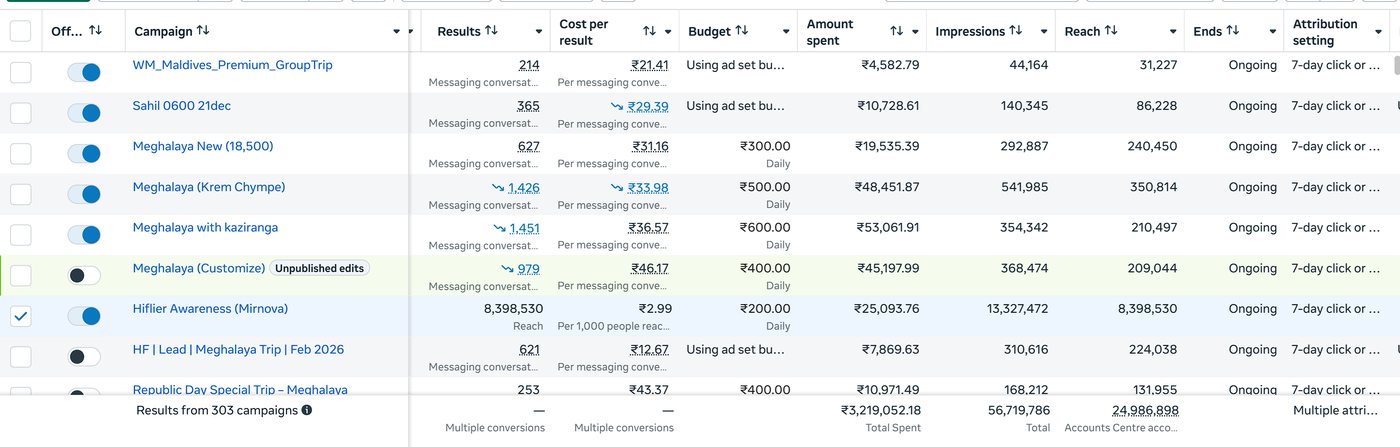This screenshot has height=447, width=1400.
Task: Open Sahil 0600 21dec campaign
Action: 181,105
